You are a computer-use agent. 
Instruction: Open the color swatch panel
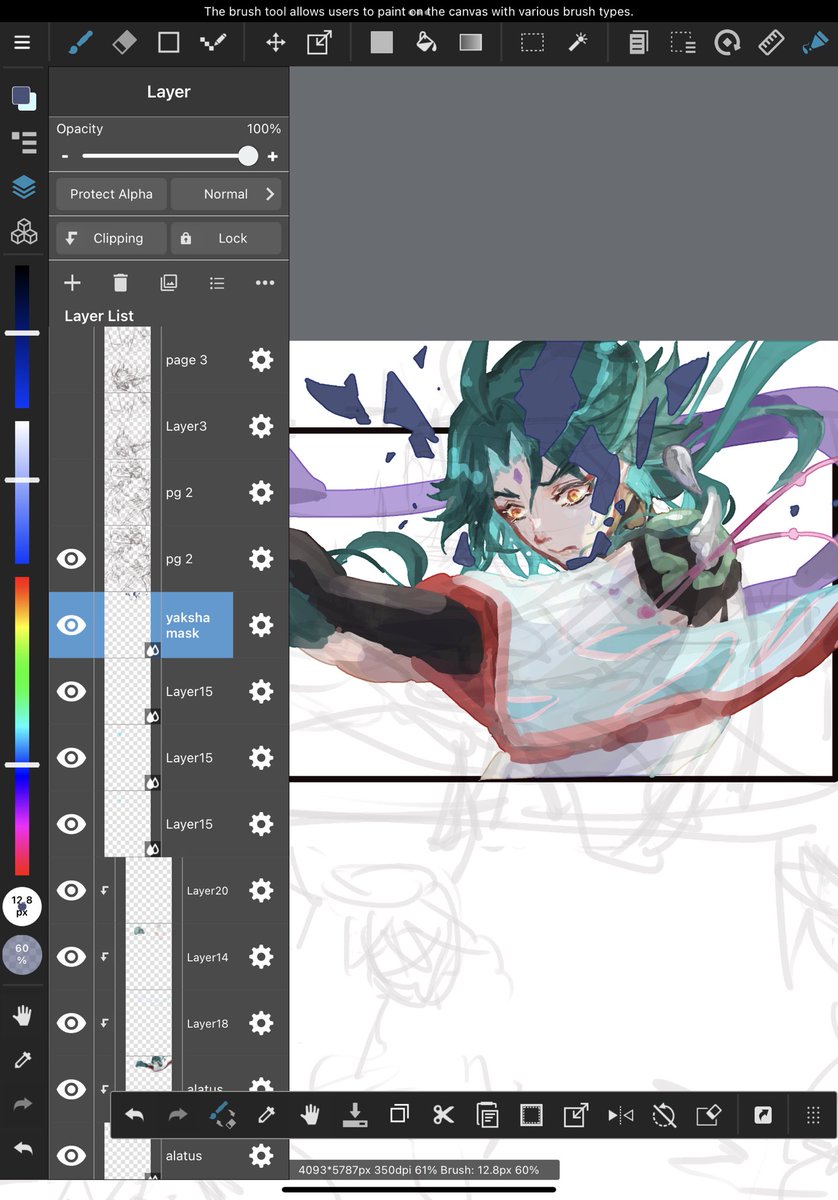click(x=24, y=98)
